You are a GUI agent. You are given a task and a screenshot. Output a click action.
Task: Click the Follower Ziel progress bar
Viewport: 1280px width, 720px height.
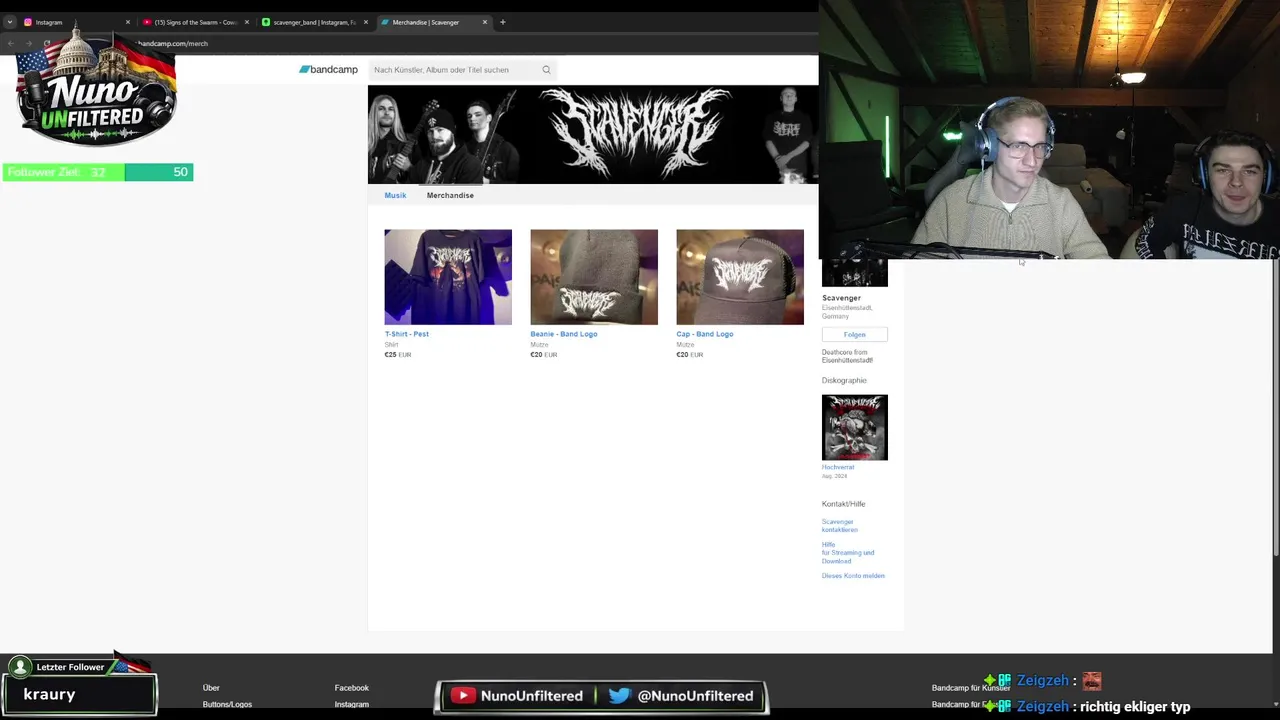click(98, 172)
